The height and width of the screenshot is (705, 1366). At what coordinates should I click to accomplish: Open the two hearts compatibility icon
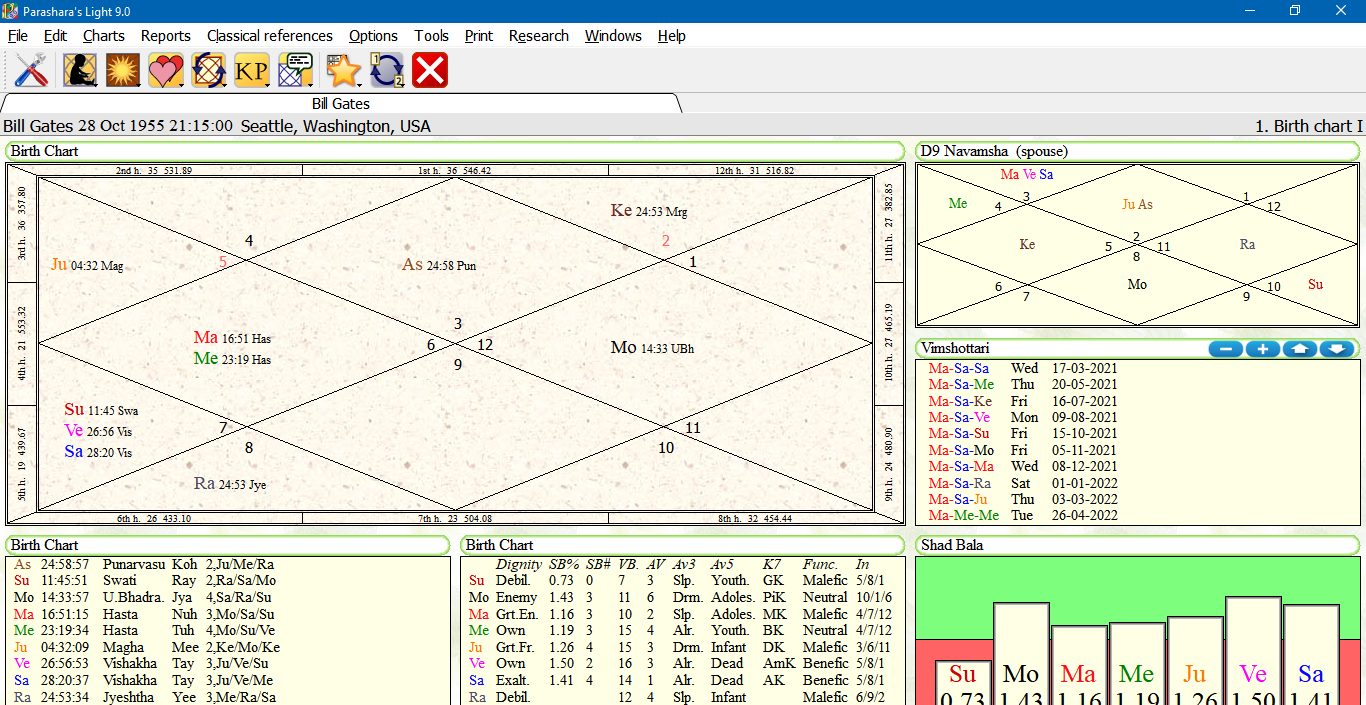[x=166, y=70]
